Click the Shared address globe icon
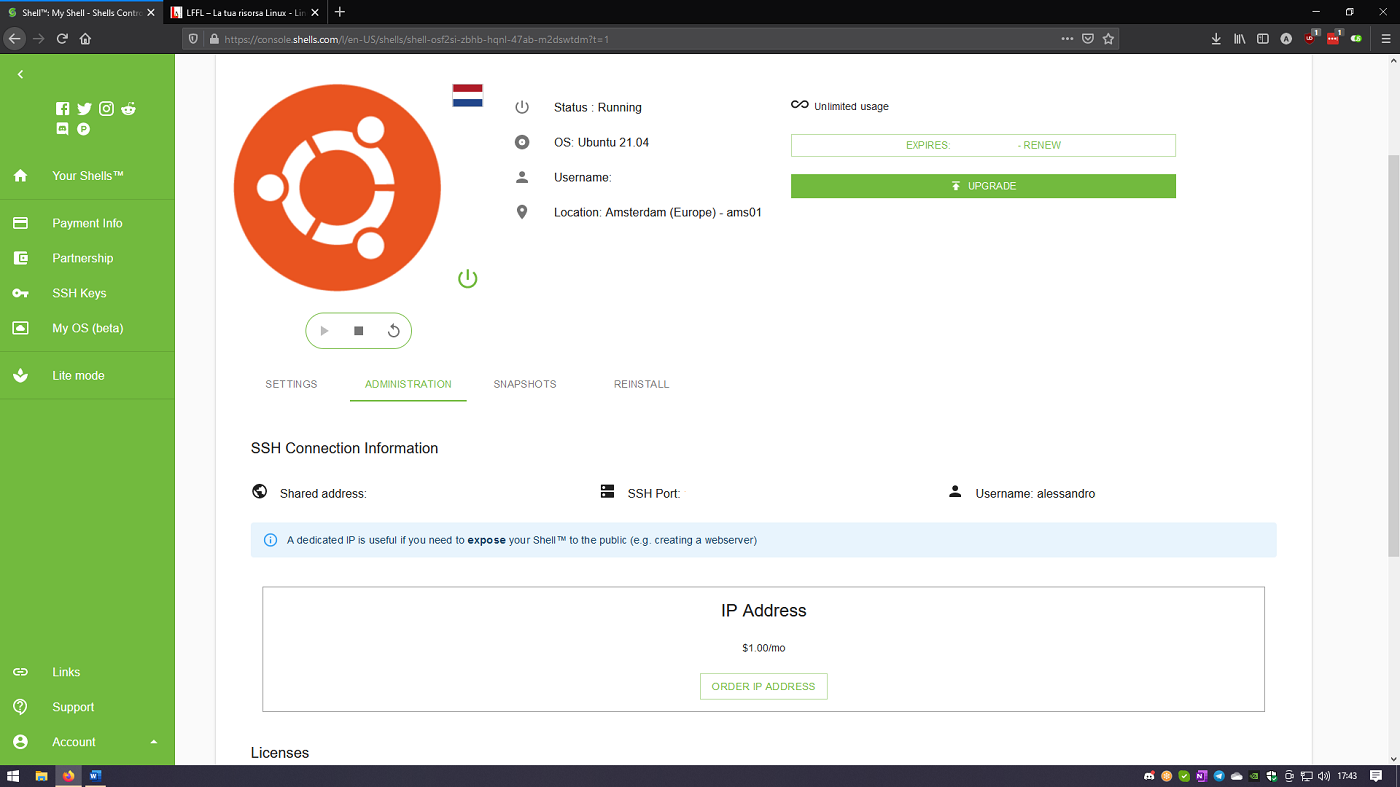Image resolution: width=1400 pixels, height=787 pixels. coord(259,491)
